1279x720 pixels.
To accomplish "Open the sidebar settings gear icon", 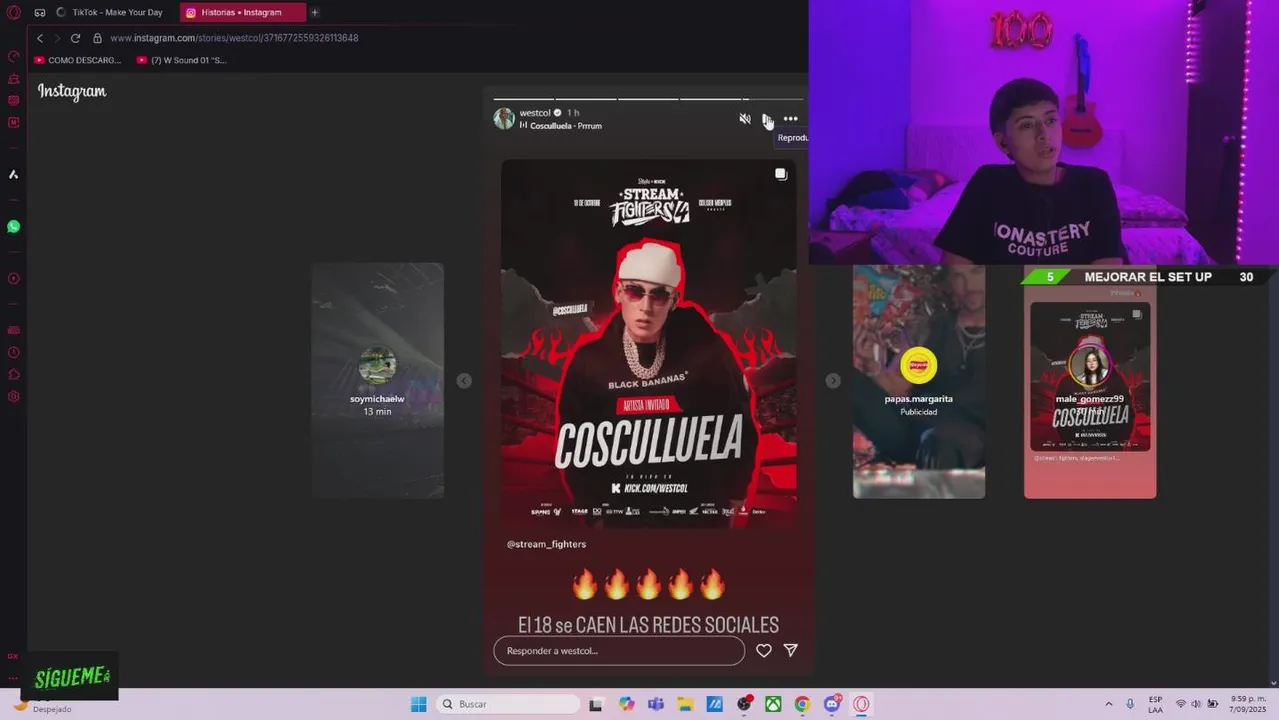I will (x=13, y=397).
